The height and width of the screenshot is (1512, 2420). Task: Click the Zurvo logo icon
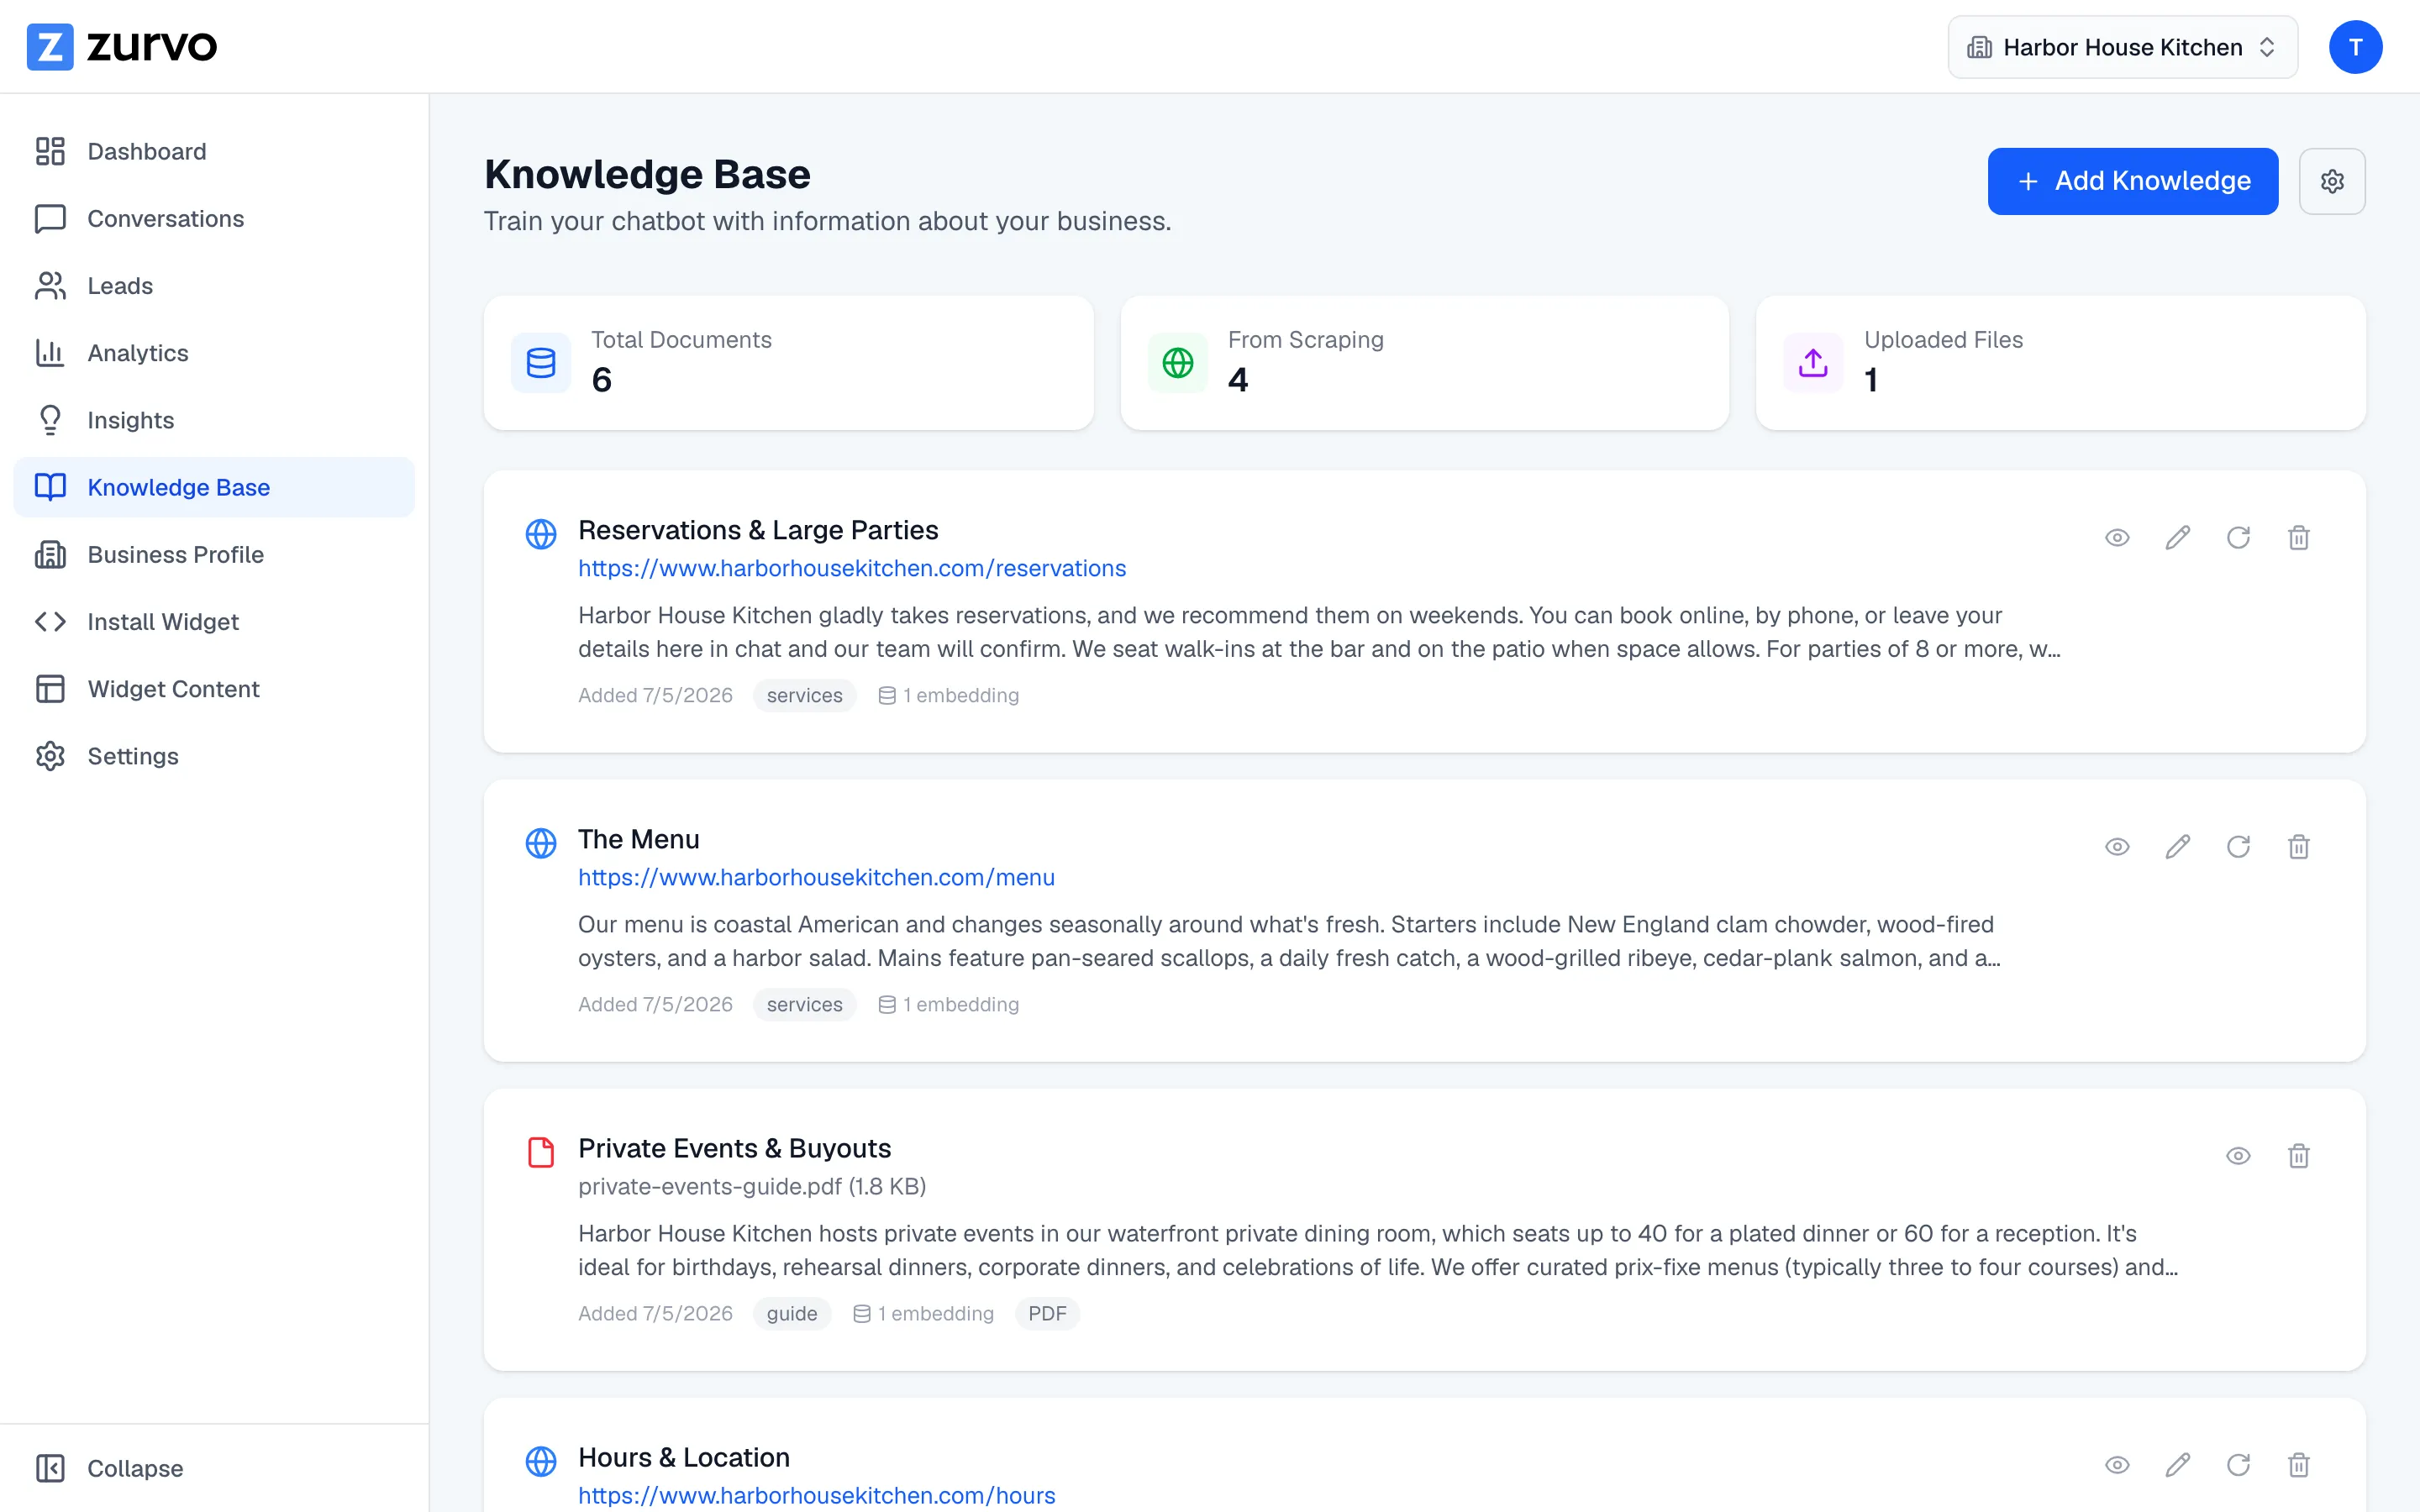50,47
